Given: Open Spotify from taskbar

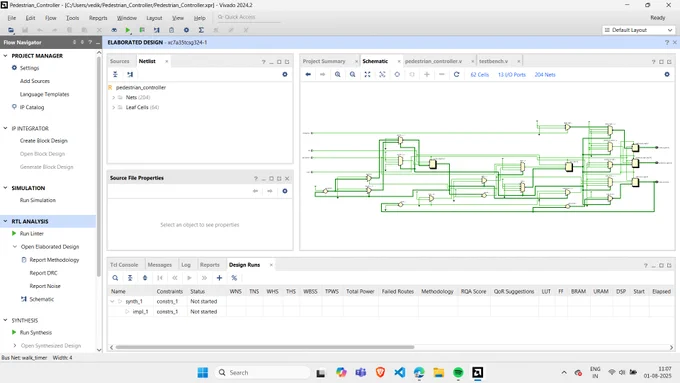Looking at the screenshot, I should [458, 372].
